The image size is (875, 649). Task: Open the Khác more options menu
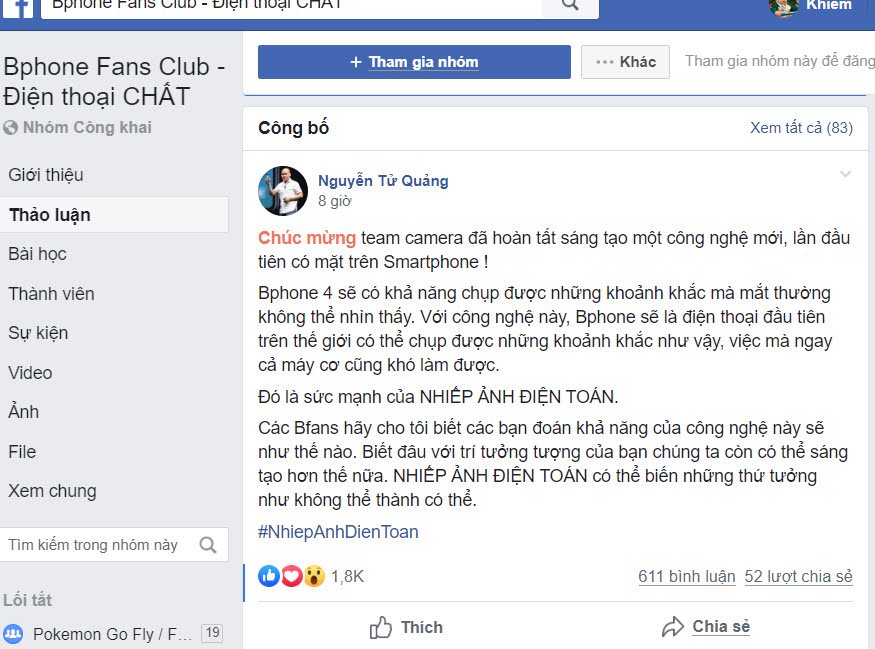pyautogui.click(x=625, y=61)
